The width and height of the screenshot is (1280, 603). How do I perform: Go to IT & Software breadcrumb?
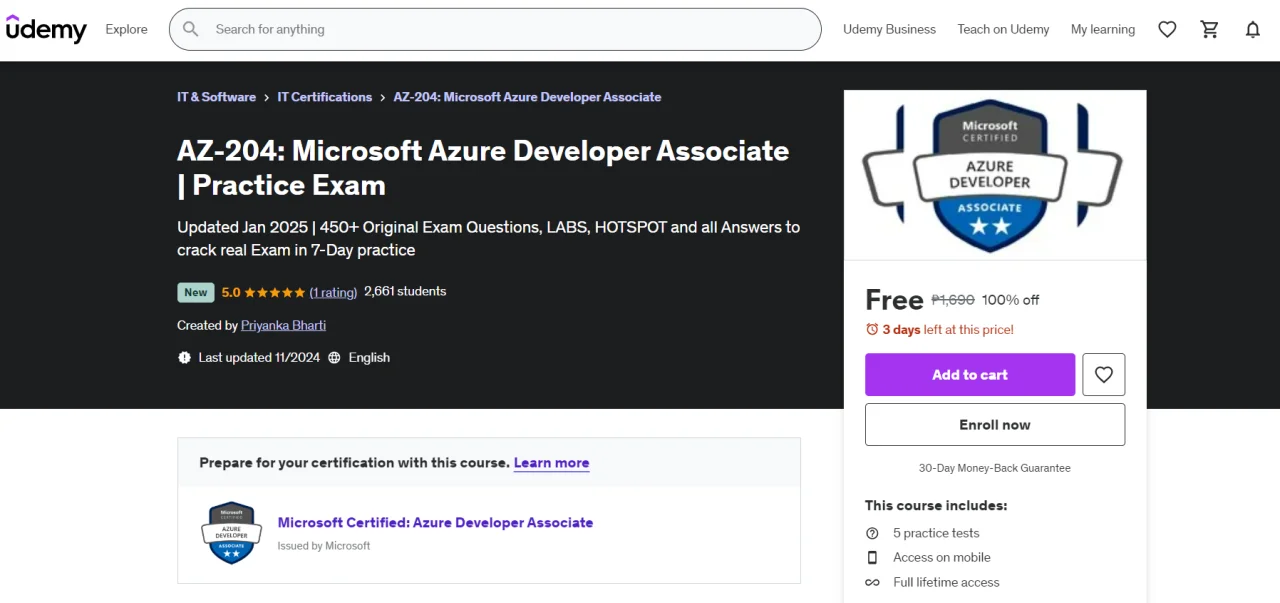click(216, 97)
